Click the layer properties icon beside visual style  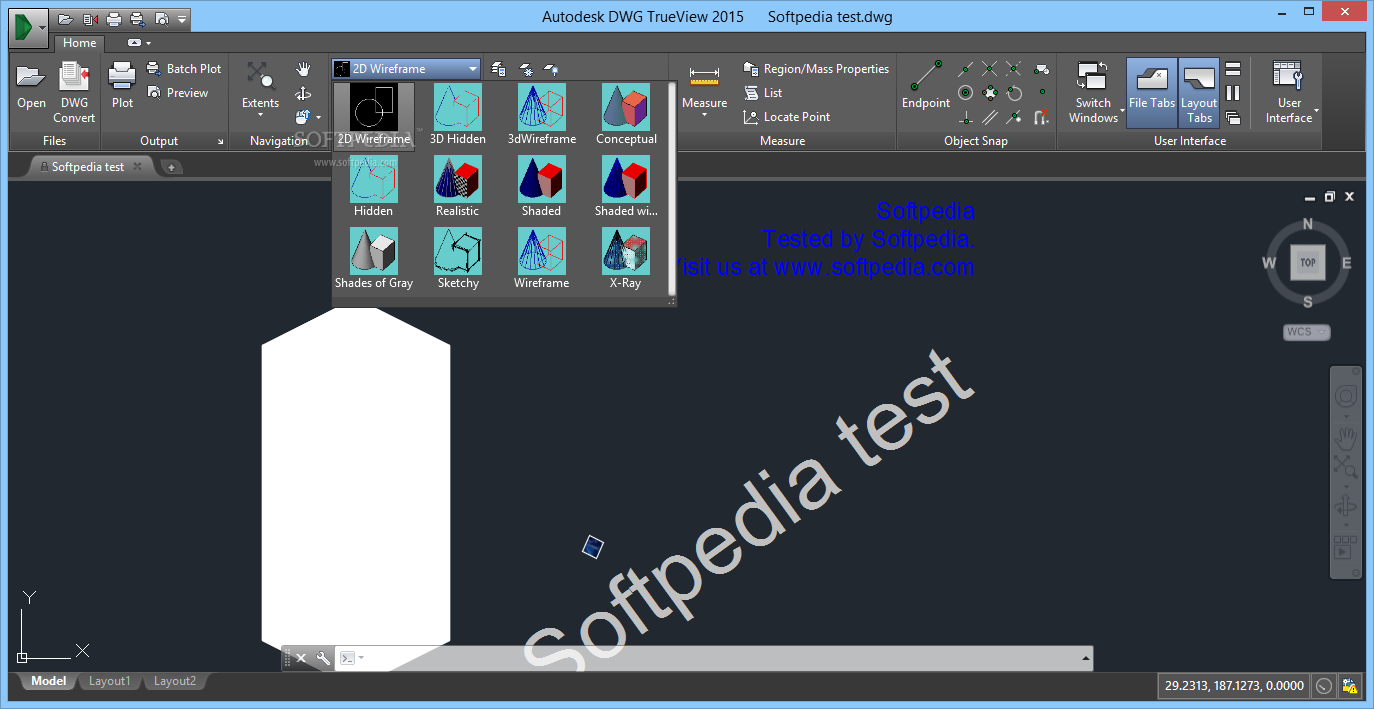coord(499,70)
